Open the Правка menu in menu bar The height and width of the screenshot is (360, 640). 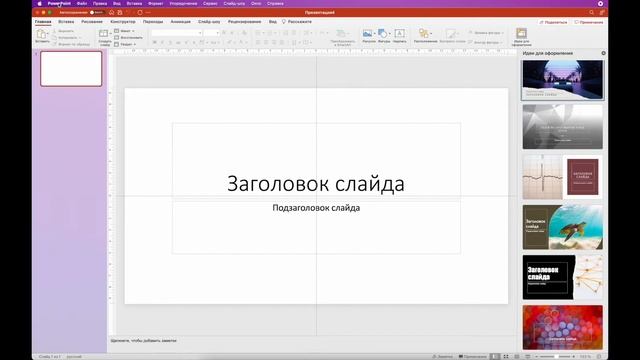click(100, 3)
